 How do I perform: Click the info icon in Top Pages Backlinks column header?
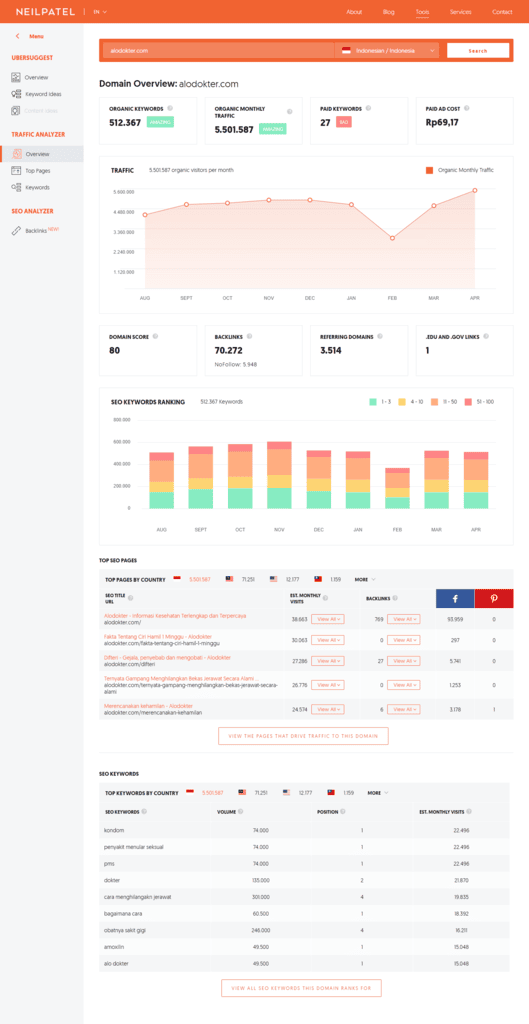396,598
